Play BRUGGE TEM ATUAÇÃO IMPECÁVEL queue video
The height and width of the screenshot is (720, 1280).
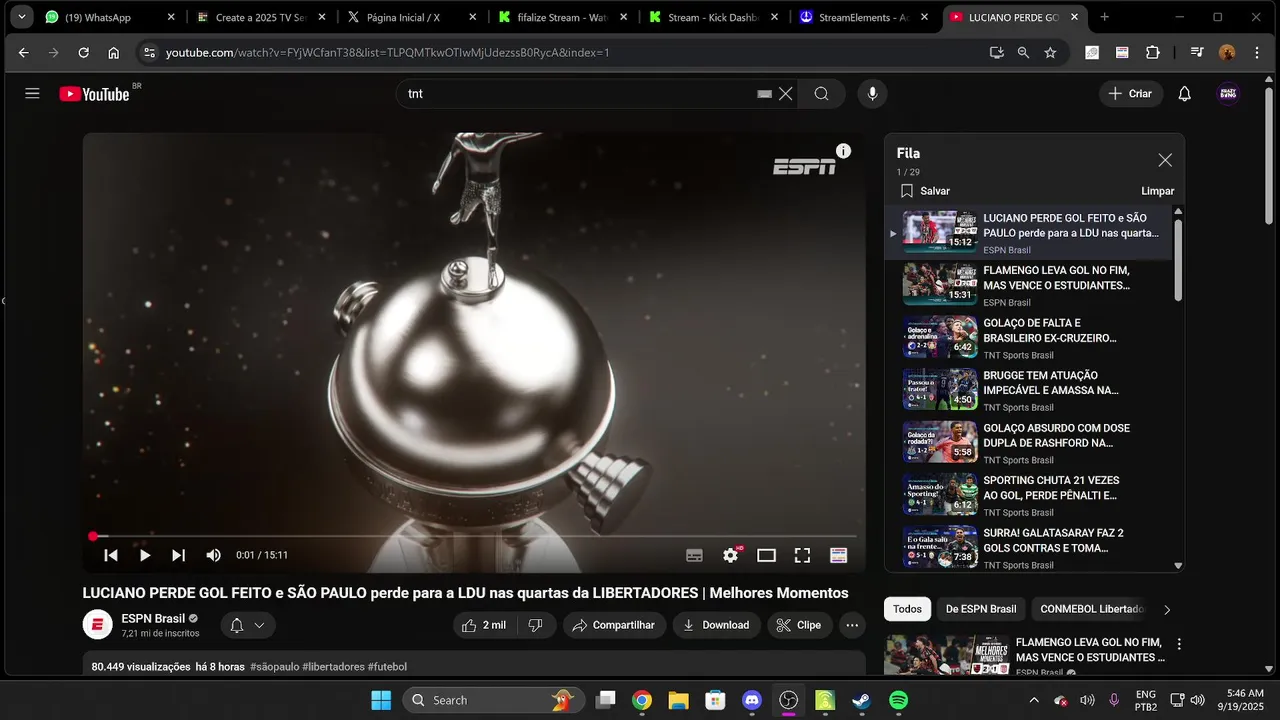pos(1030,389)
